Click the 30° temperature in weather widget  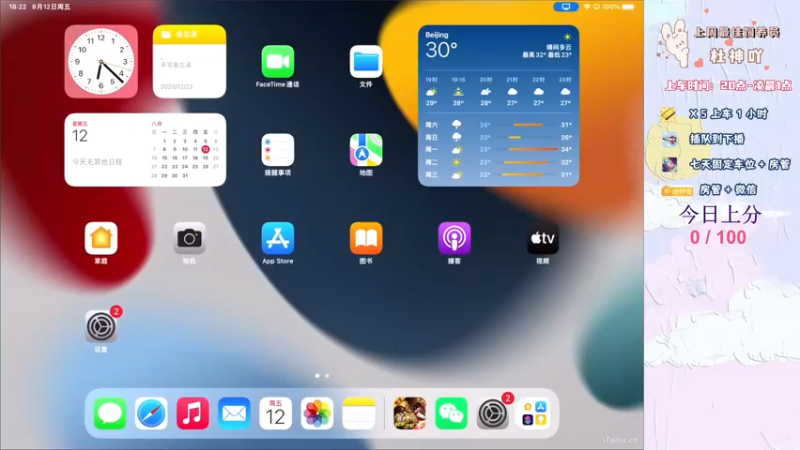click(x=441, y=50)
